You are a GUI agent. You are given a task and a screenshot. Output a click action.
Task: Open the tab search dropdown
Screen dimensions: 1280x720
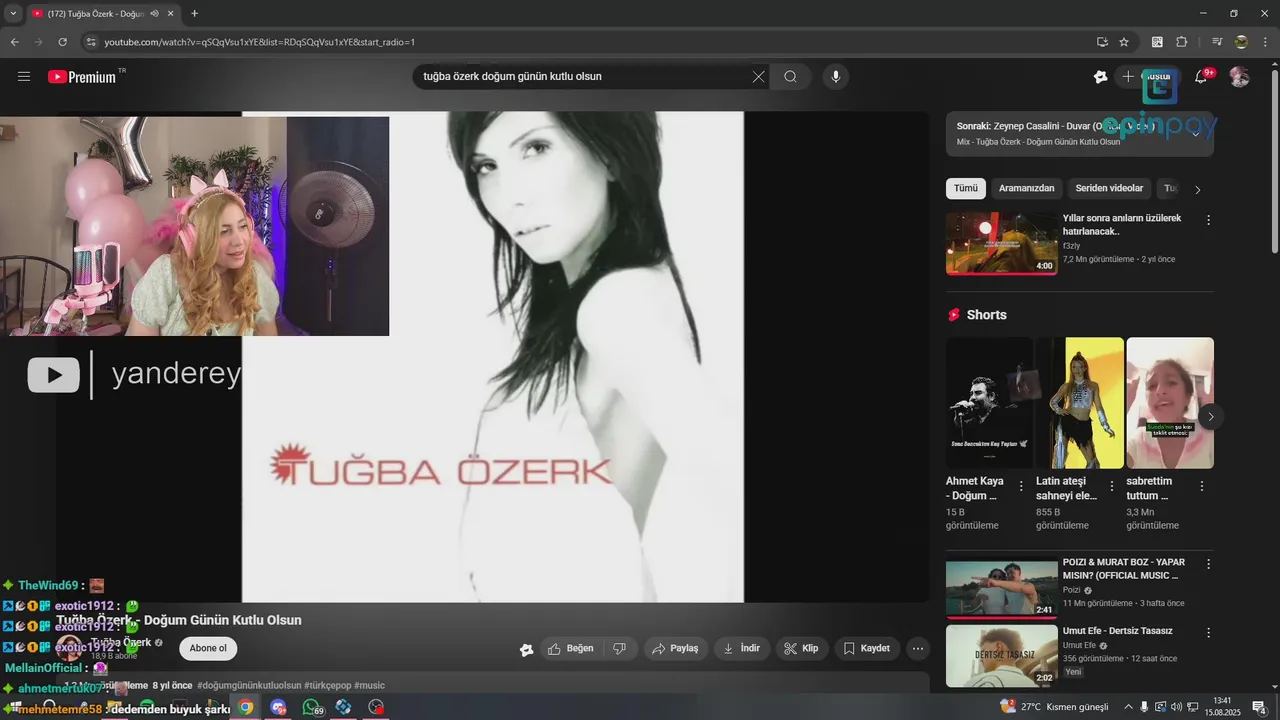coord(13,14)
